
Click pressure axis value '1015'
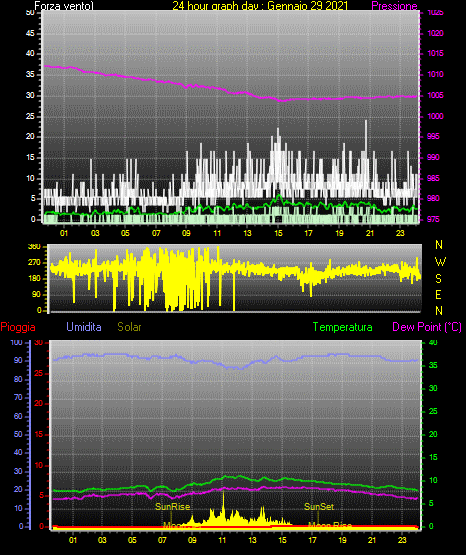coord(435,53)
